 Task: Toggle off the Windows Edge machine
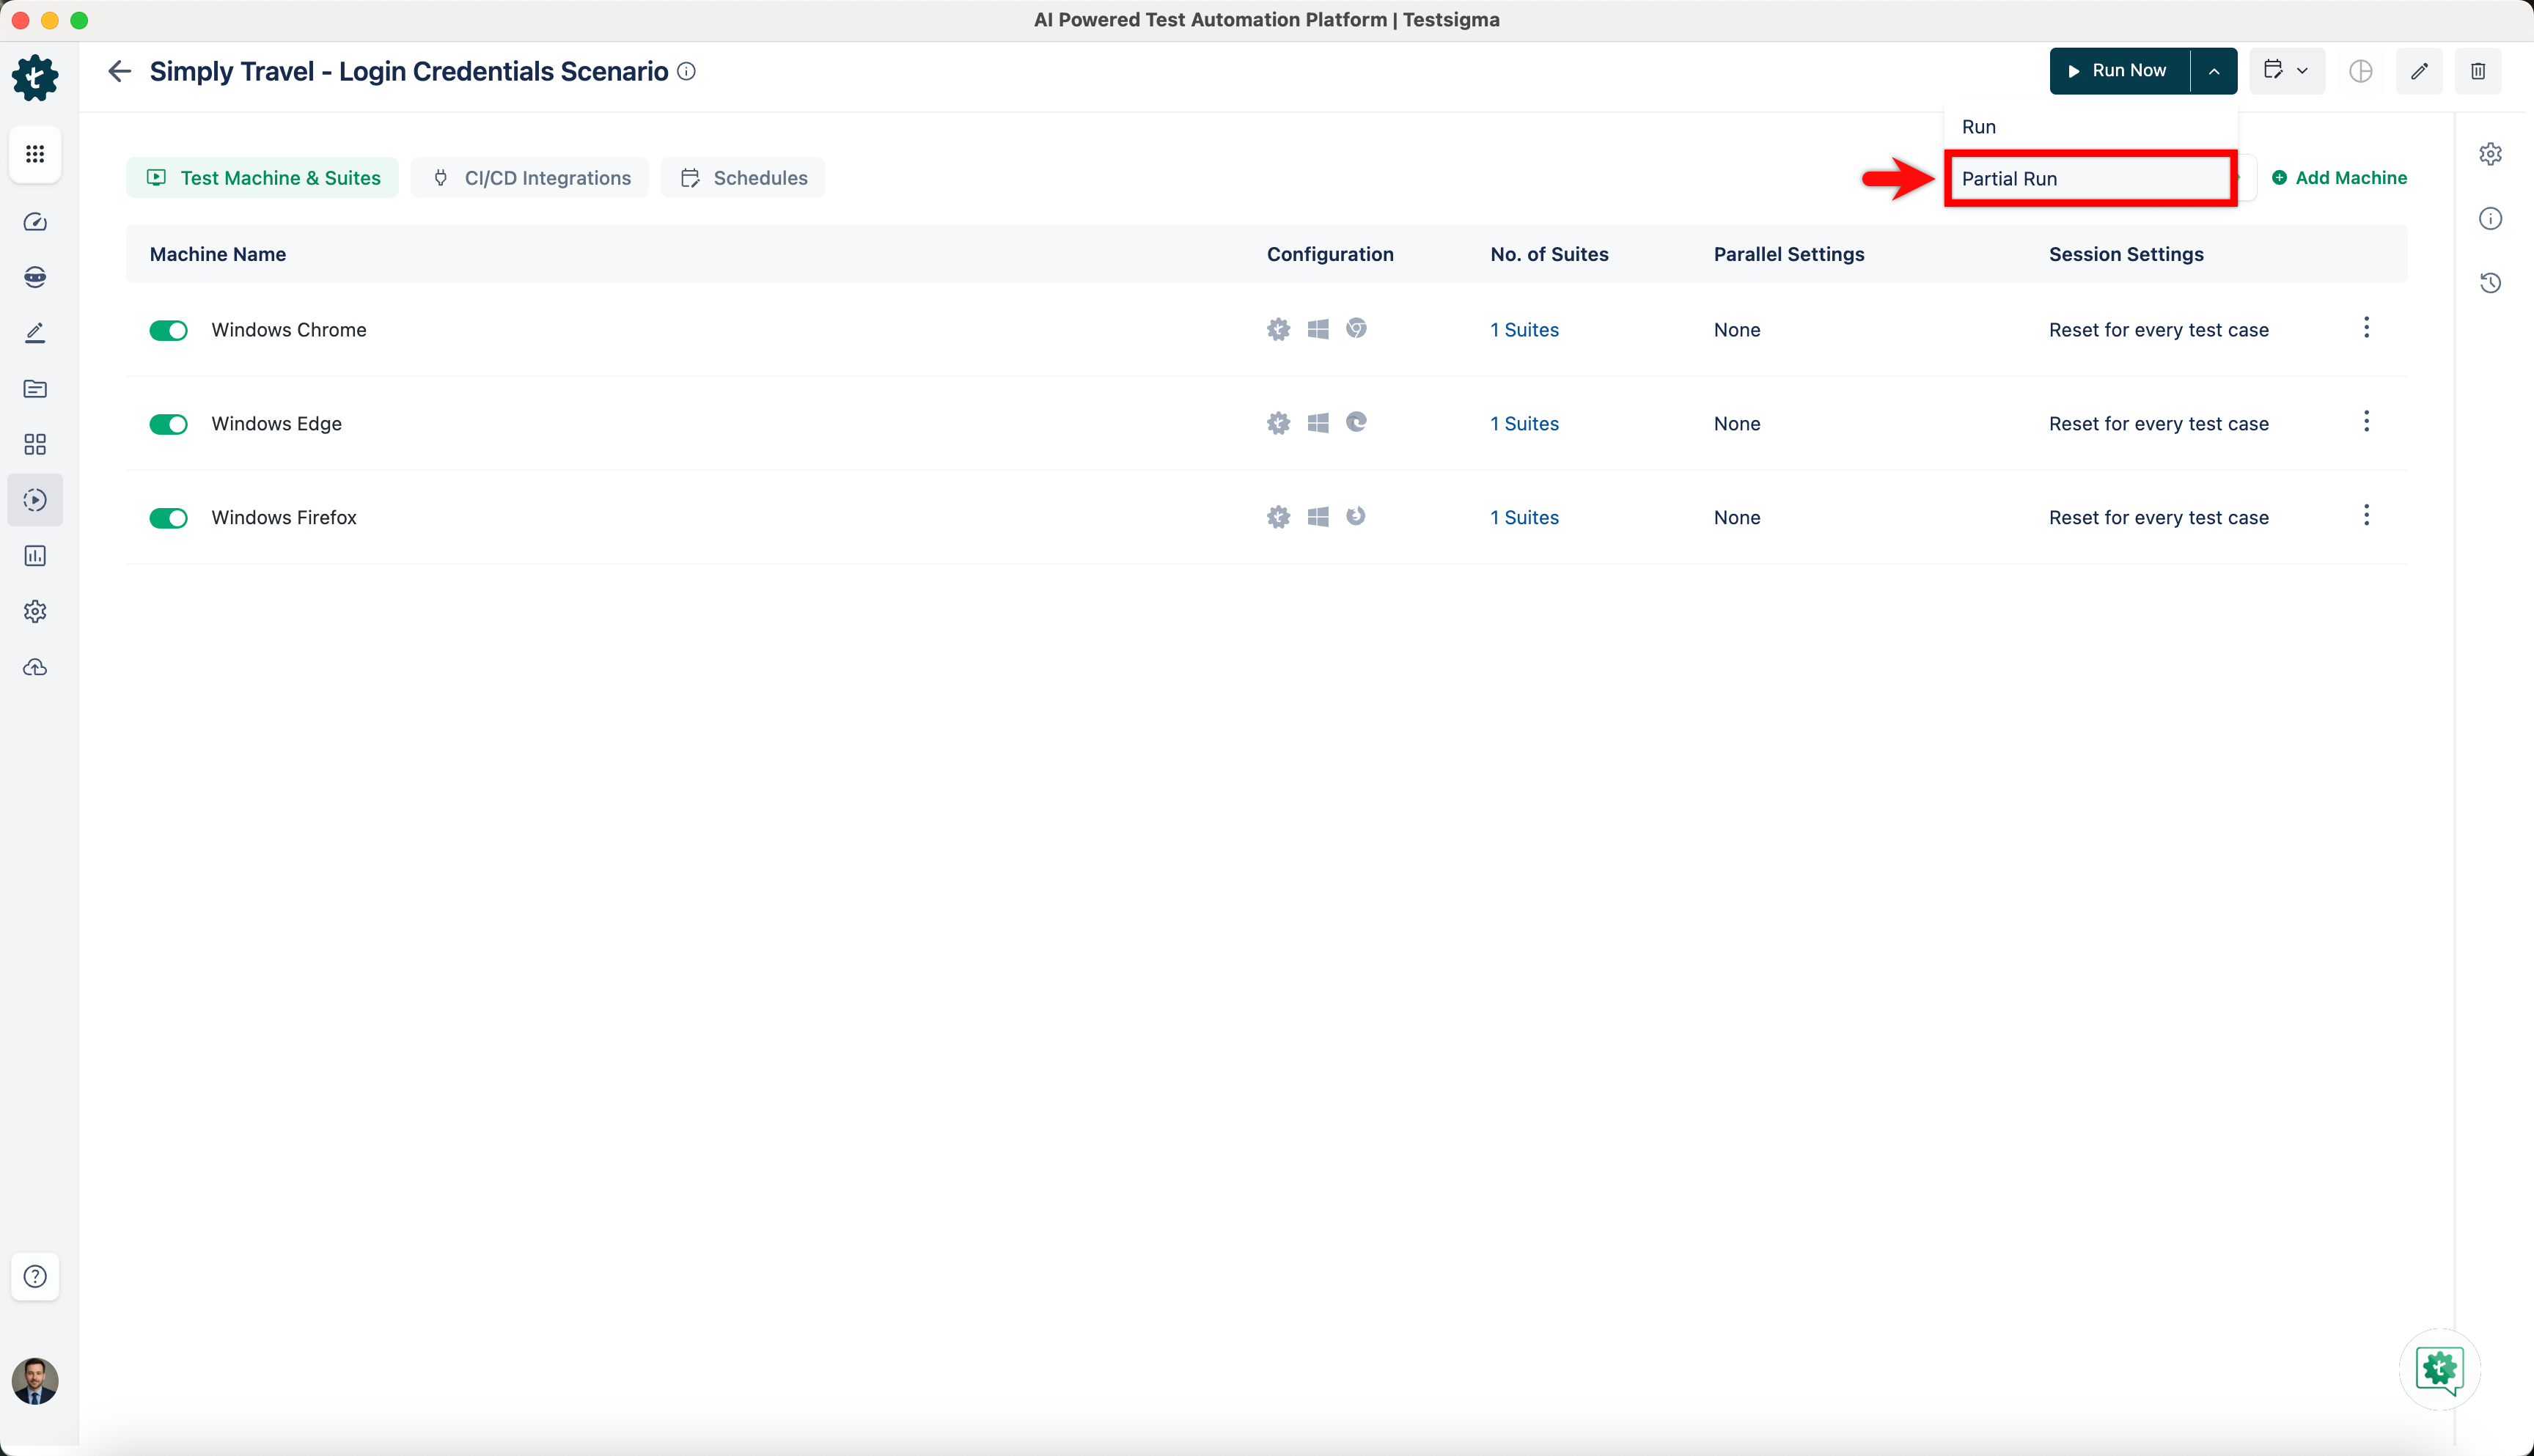tap(168, 425)
